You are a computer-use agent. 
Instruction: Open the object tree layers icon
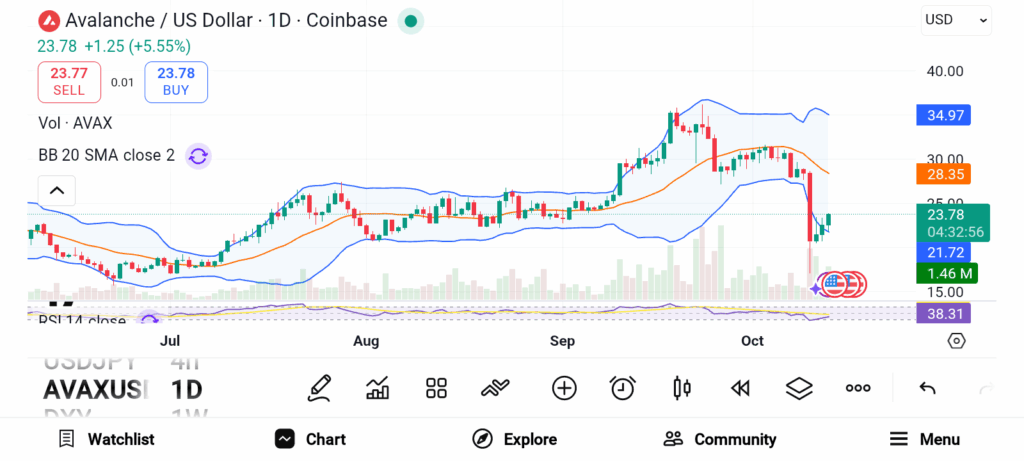point(799,388)
